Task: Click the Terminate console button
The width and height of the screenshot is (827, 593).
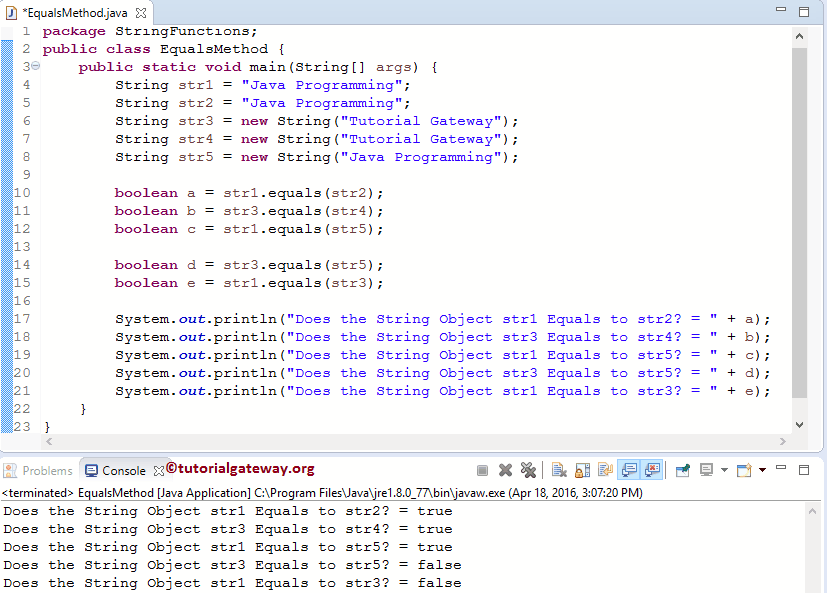Action: (482, 470)
